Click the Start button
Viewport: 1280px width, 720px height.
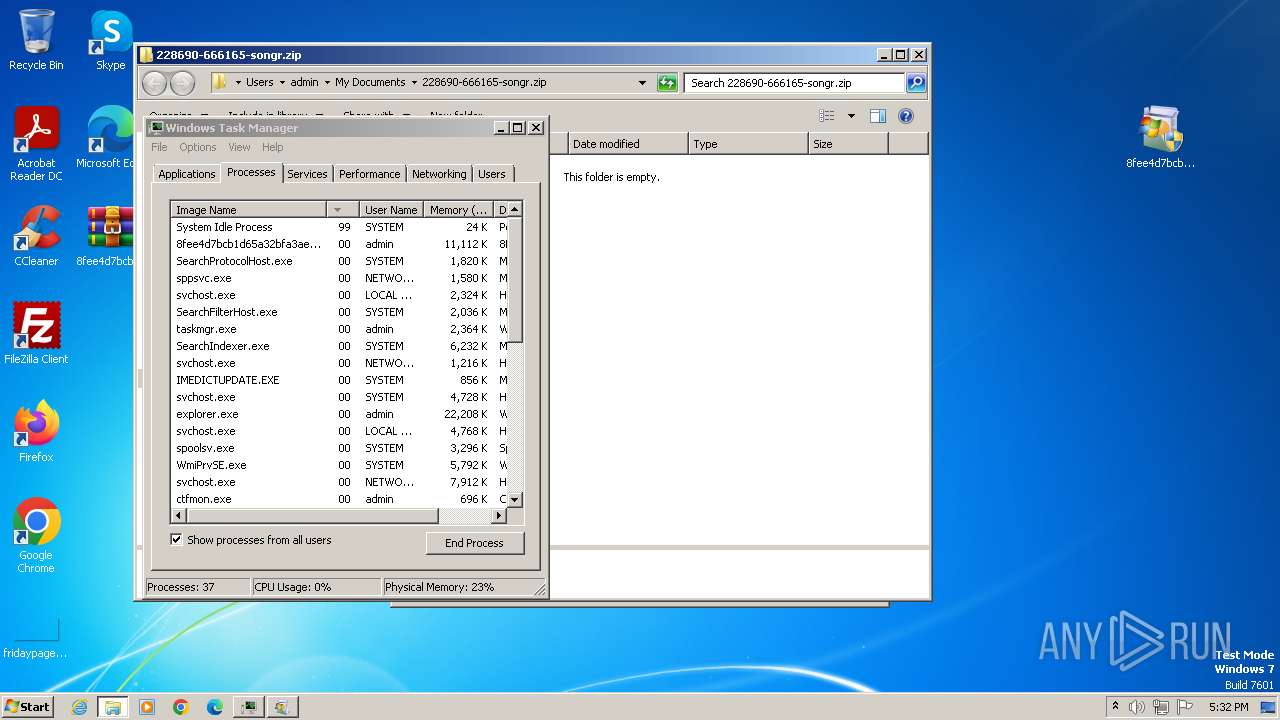27,707
